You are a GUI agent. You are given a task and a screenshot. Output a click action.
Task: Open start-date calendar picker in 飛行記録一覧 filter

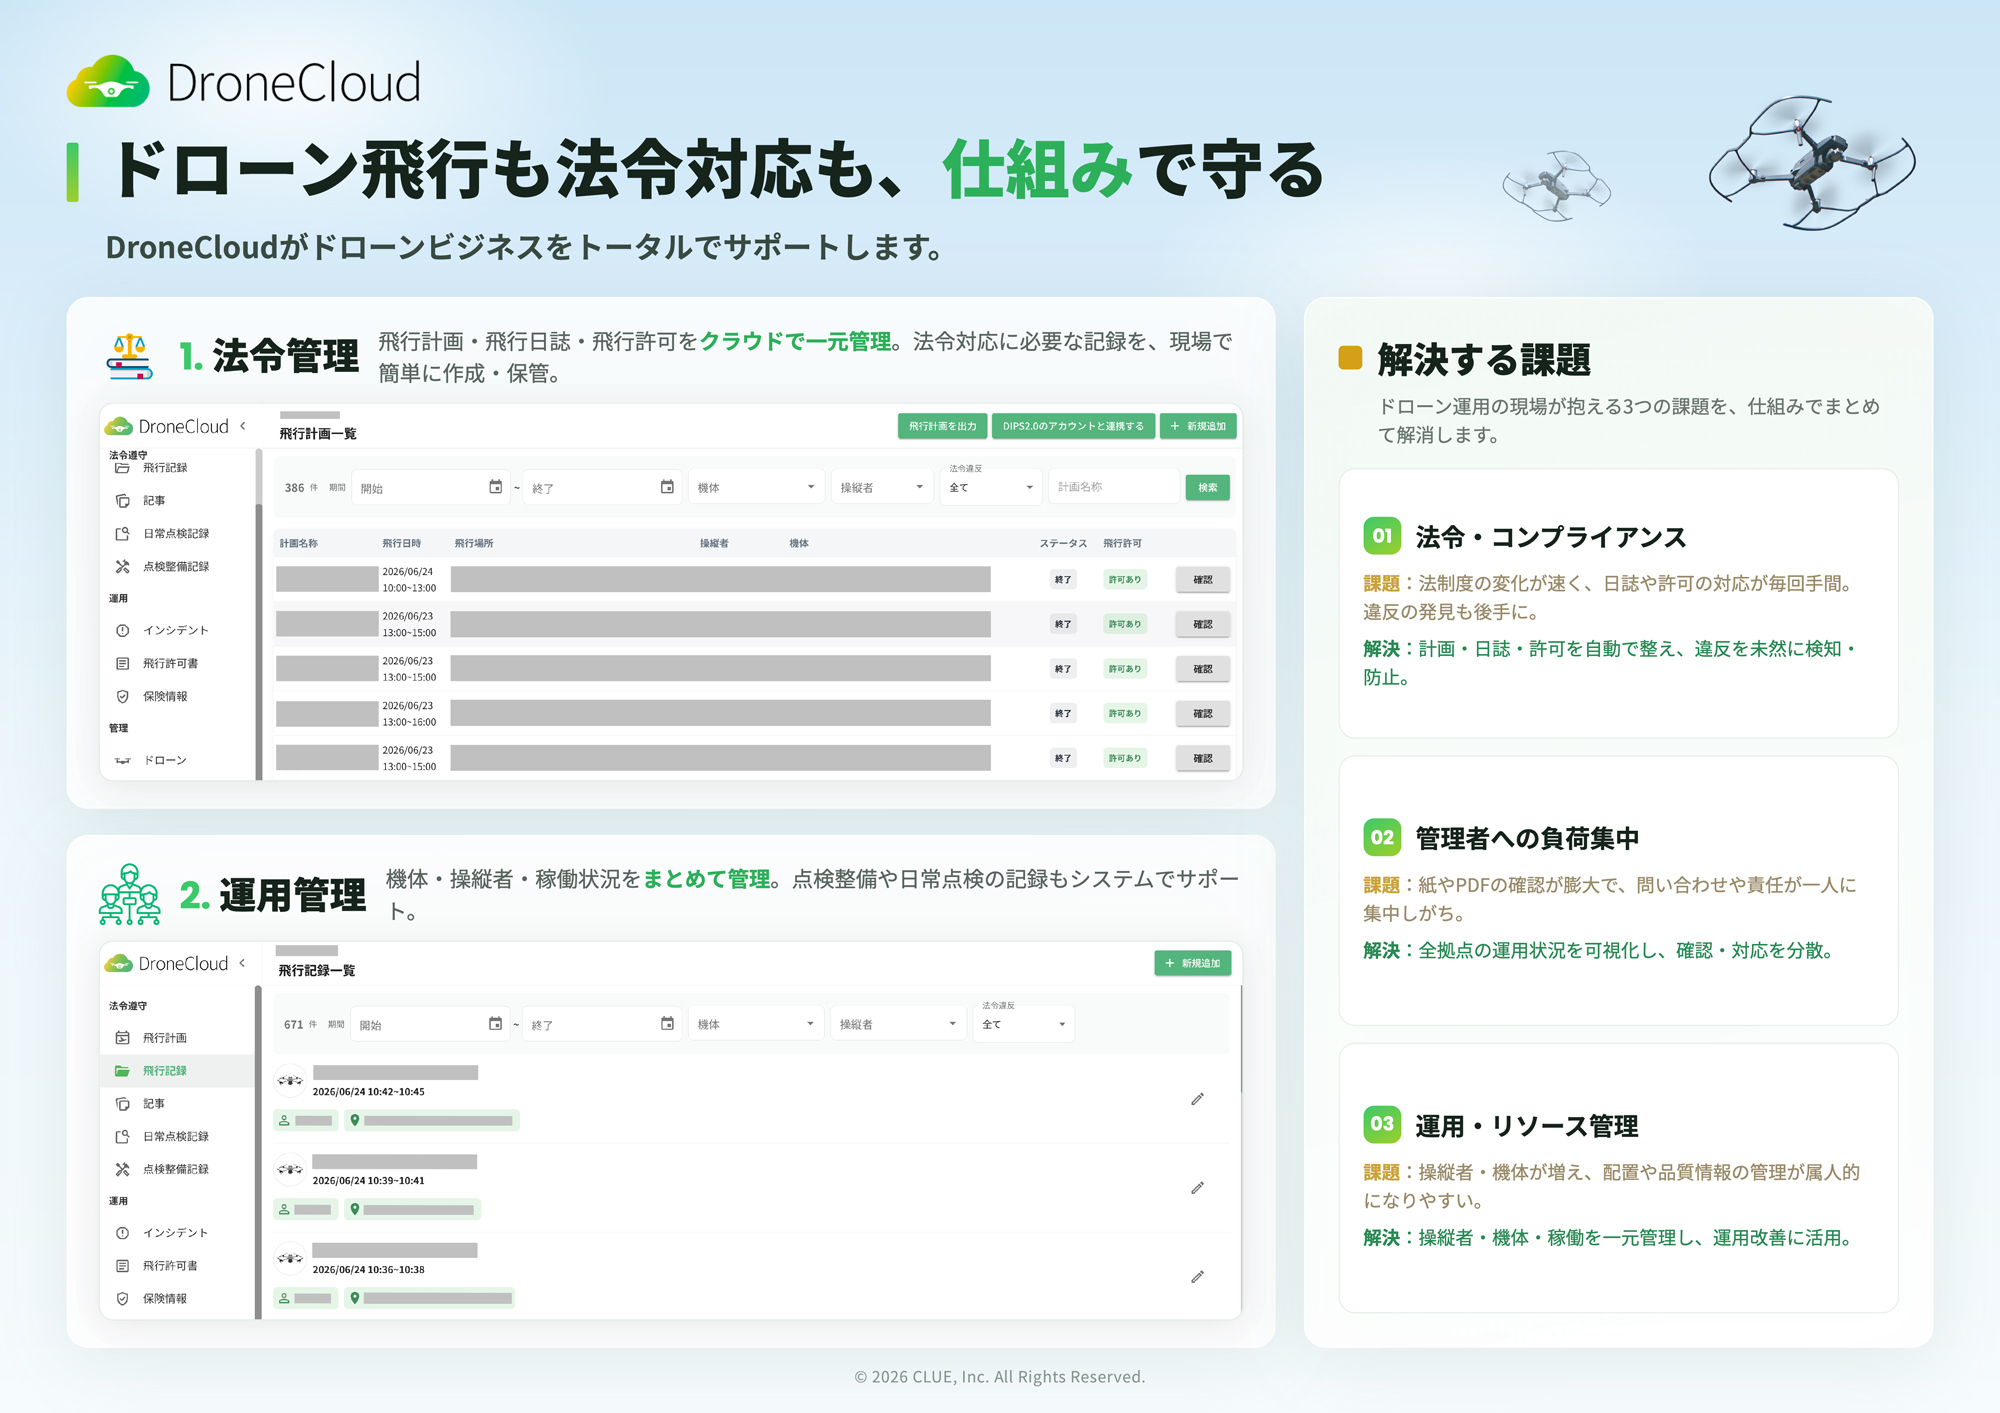pyautogui.click(x=495, y=1024)
